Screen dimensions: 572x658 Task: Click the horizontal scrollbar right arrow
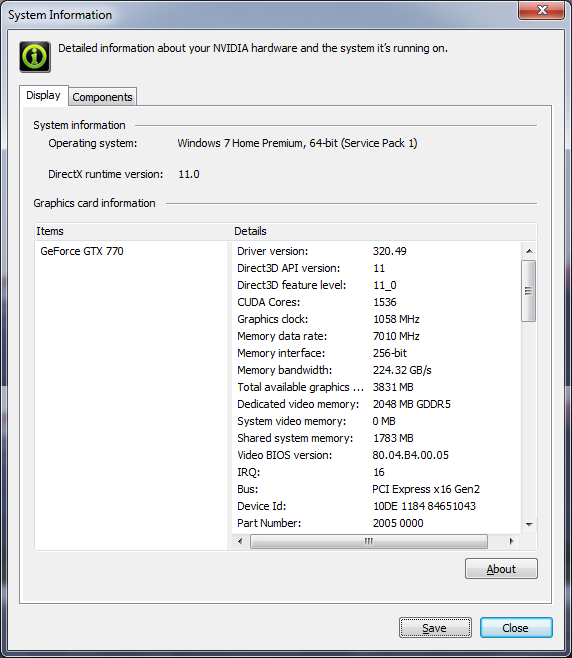coord(511,541)
